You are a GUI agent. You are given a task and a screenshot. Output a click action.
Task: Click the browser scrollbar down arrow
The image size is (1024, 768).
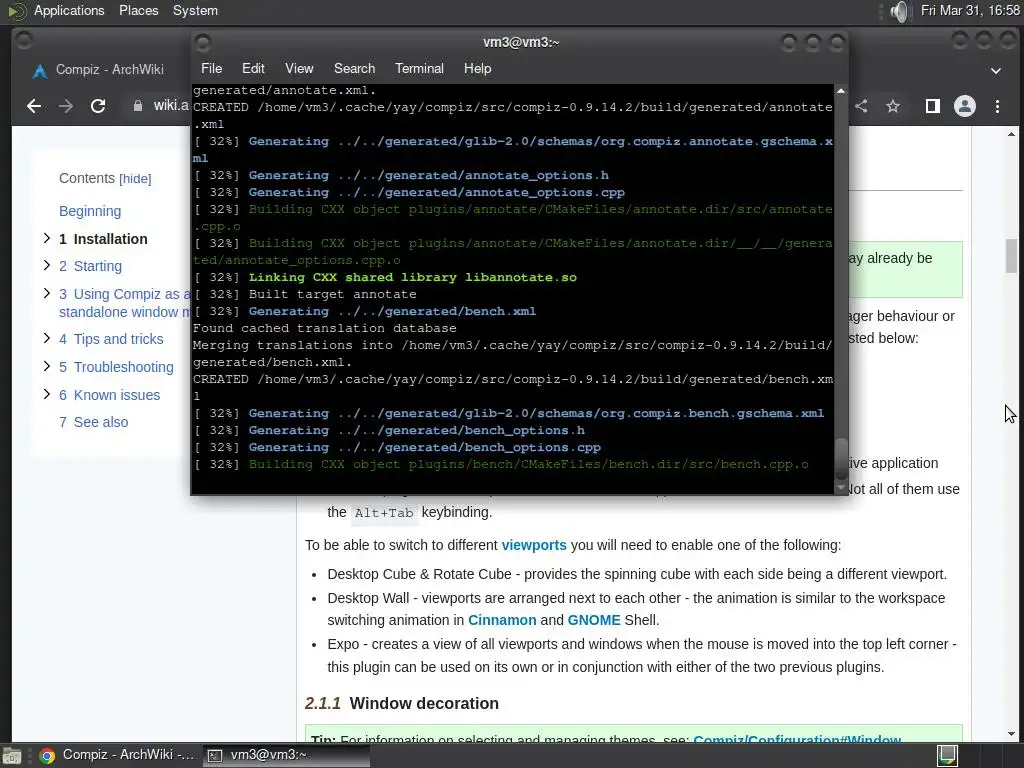(1012, 734)
